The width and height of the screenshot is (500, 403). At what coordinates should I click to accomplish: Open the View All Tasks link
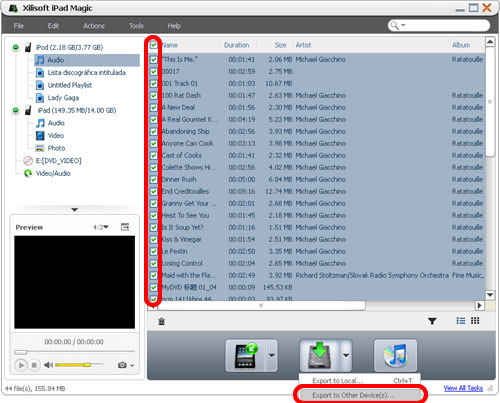click(x=463, y=388)
